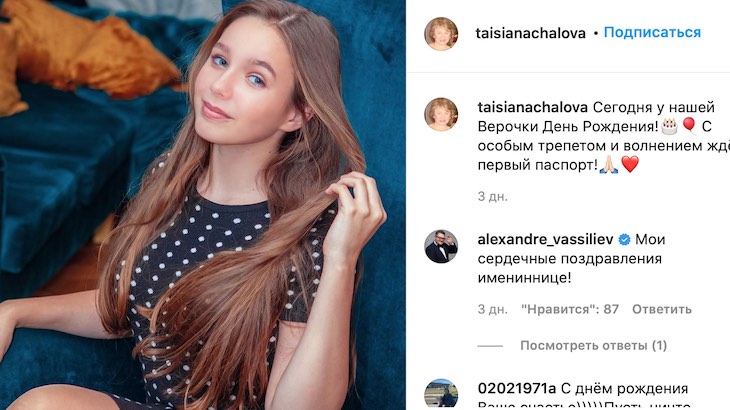Click the caption timestamp 3 дн.
The width and height of the screenshot is (730, 410).
[x=493, y=196]
